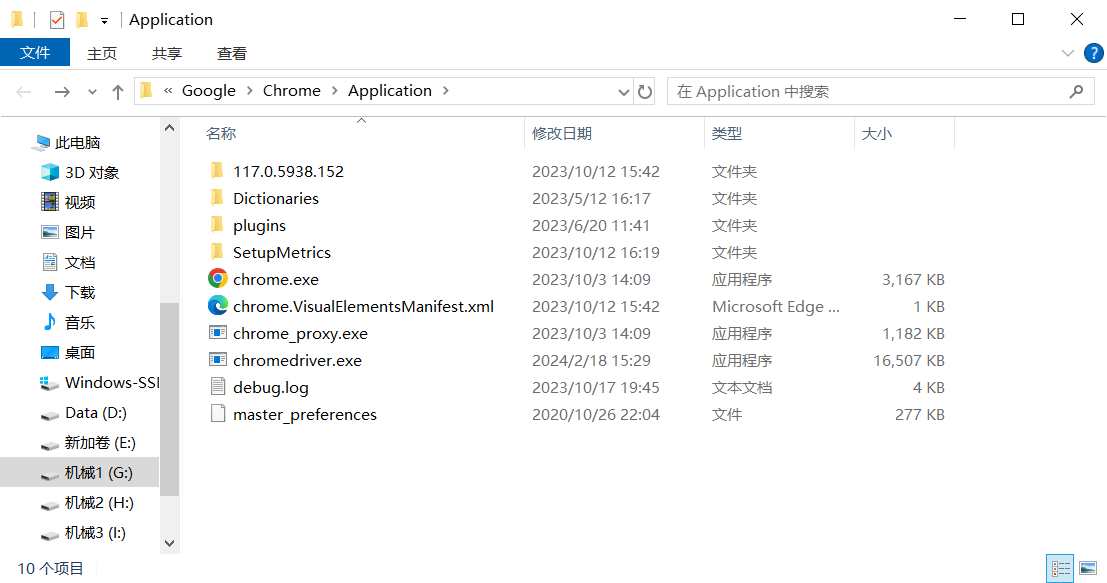
Task: Expand the ribbon with the chevron
Action: point(1067,53)
